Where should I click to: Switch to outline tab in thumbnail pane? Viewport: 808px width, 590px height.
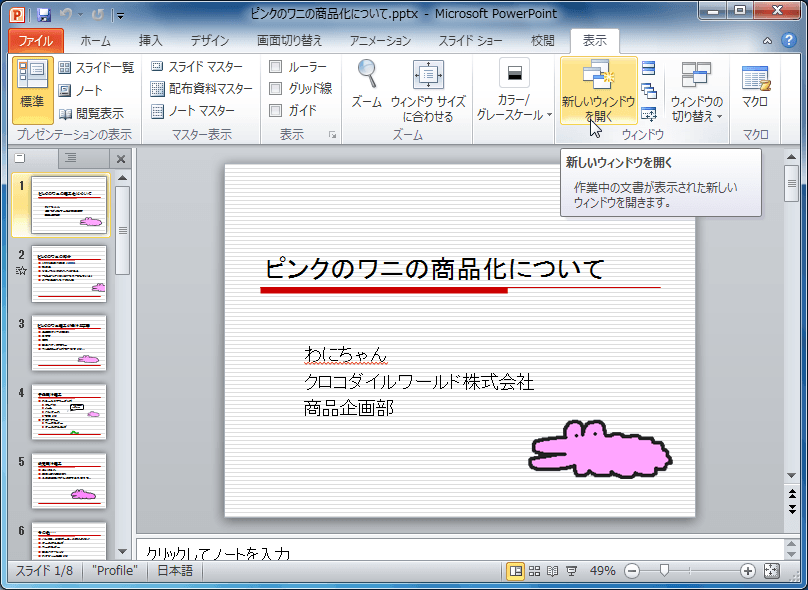tap(71, 158)
